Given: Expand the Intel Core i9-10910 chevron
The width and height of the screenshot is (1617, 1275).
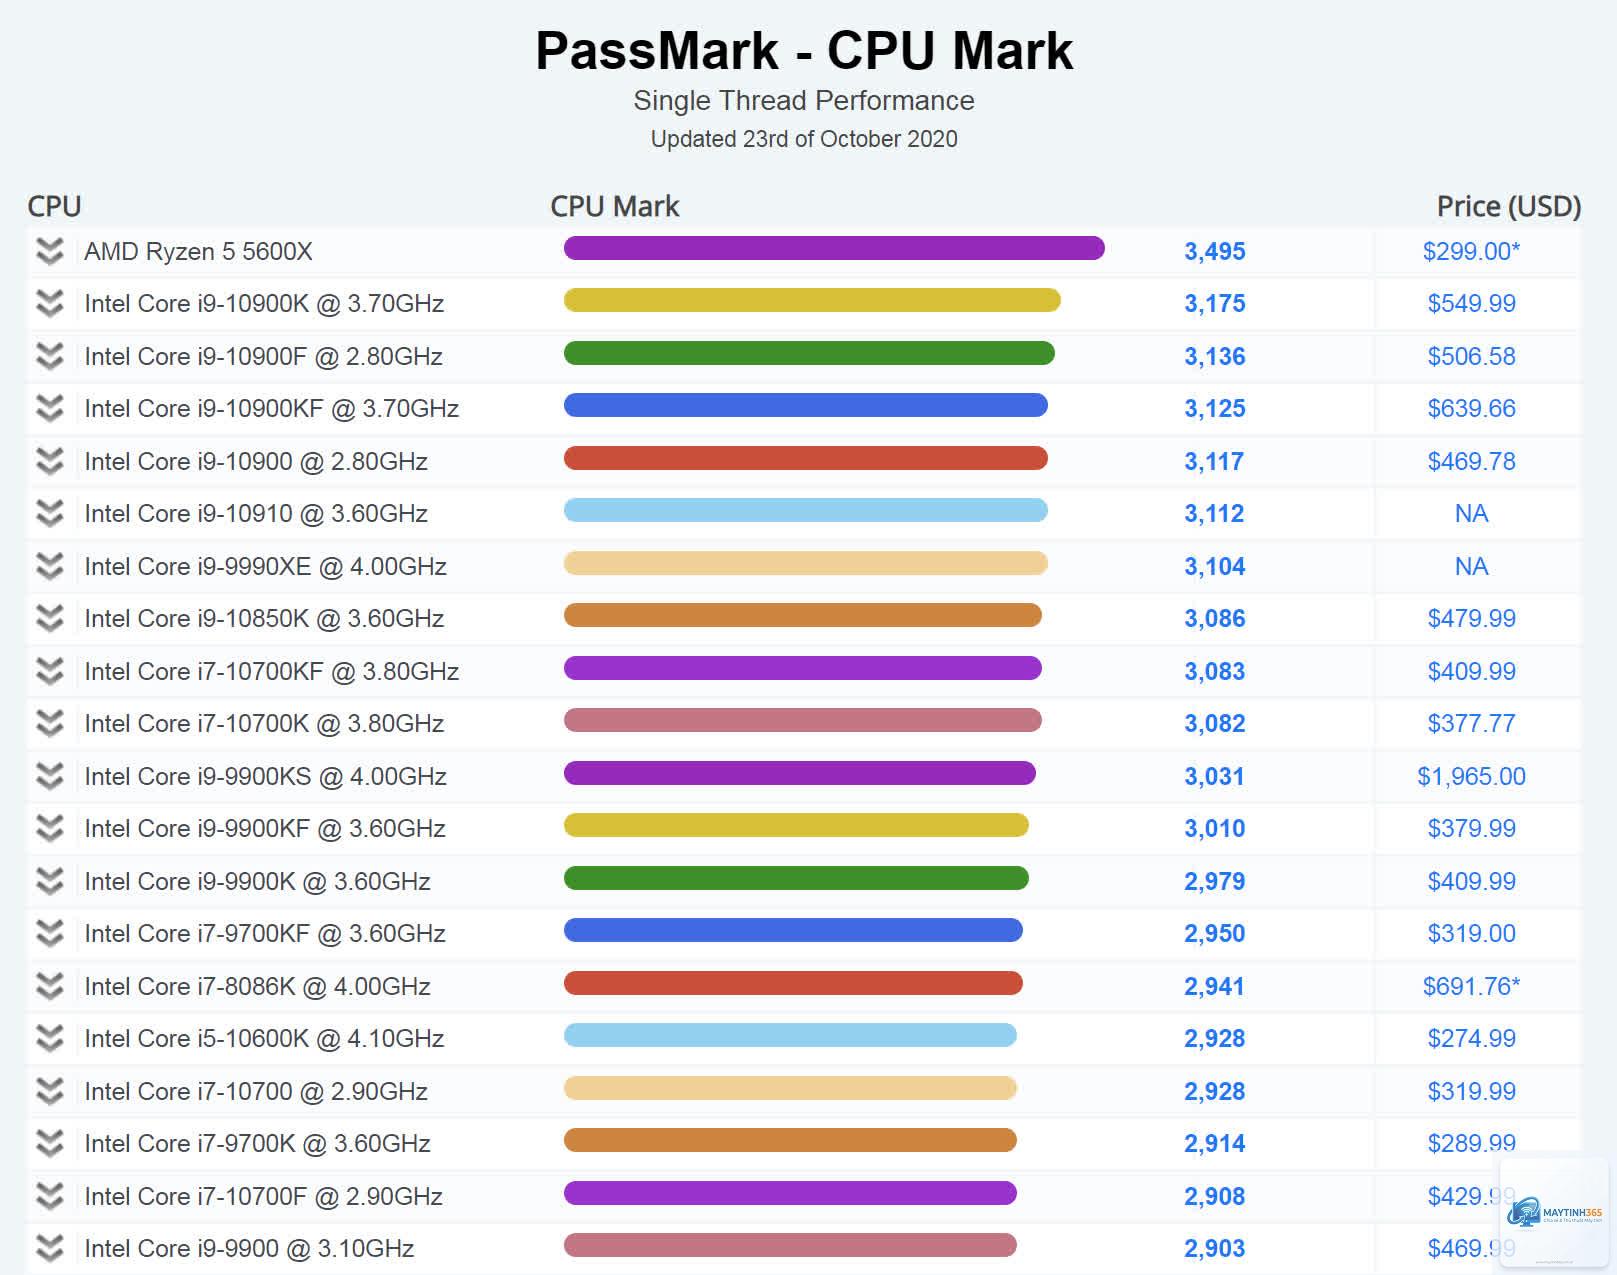Looking at the screenshot, I should (49, 513).
